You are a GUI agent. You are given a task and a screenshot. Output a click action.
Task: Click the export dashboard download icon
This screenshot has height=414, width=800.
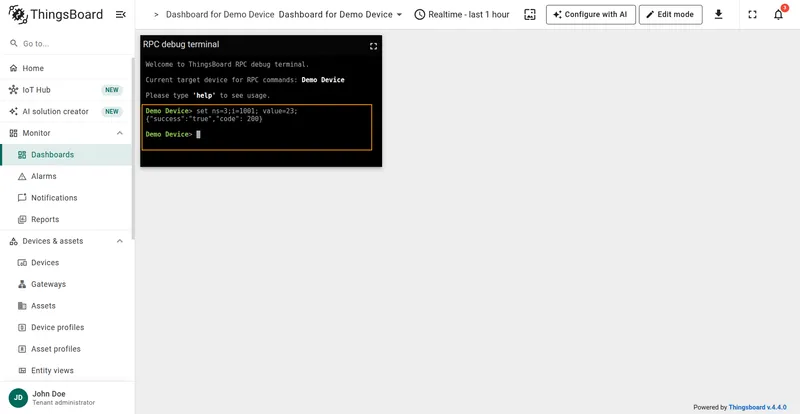coord(718,14)
